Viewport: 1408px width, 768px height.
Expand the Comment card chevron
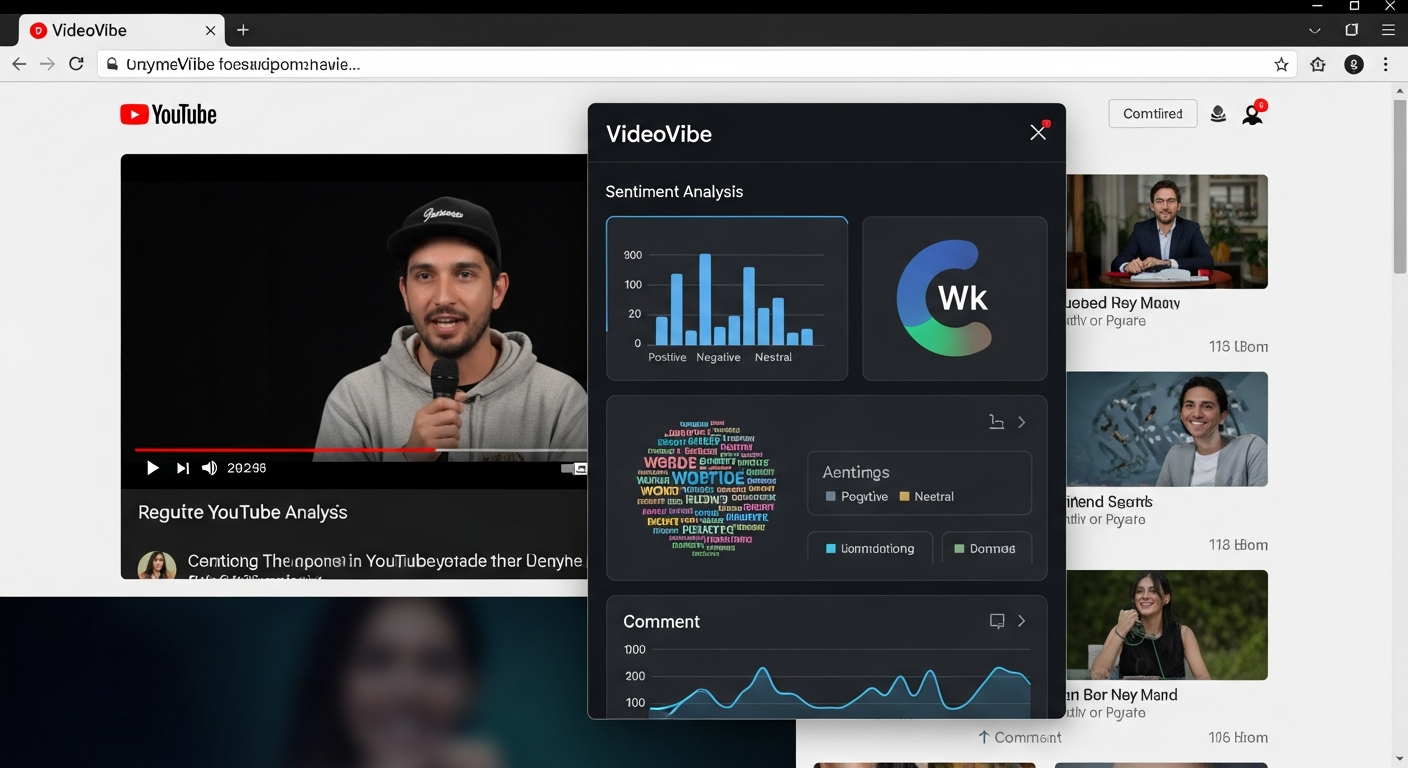pyautogui.click(x=1022, y=621)
